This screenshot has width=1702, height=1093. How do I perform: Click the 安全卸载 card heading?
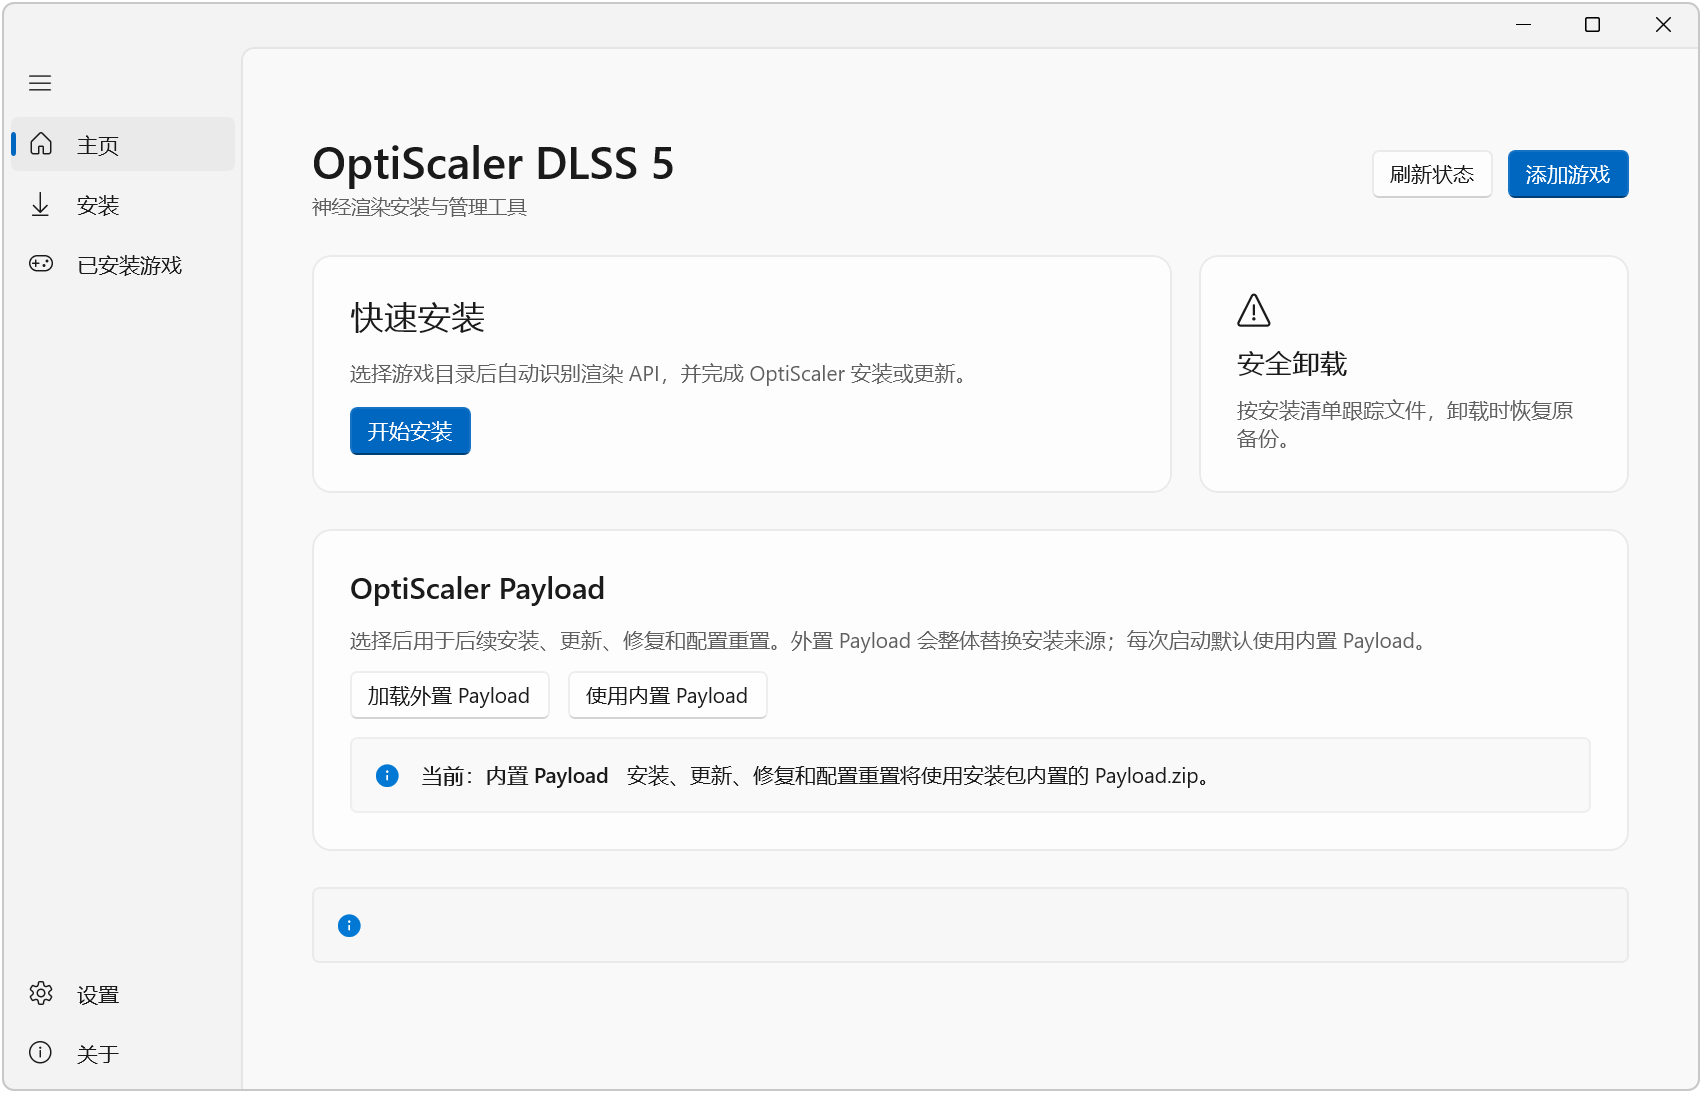(x=1292, y=364)
